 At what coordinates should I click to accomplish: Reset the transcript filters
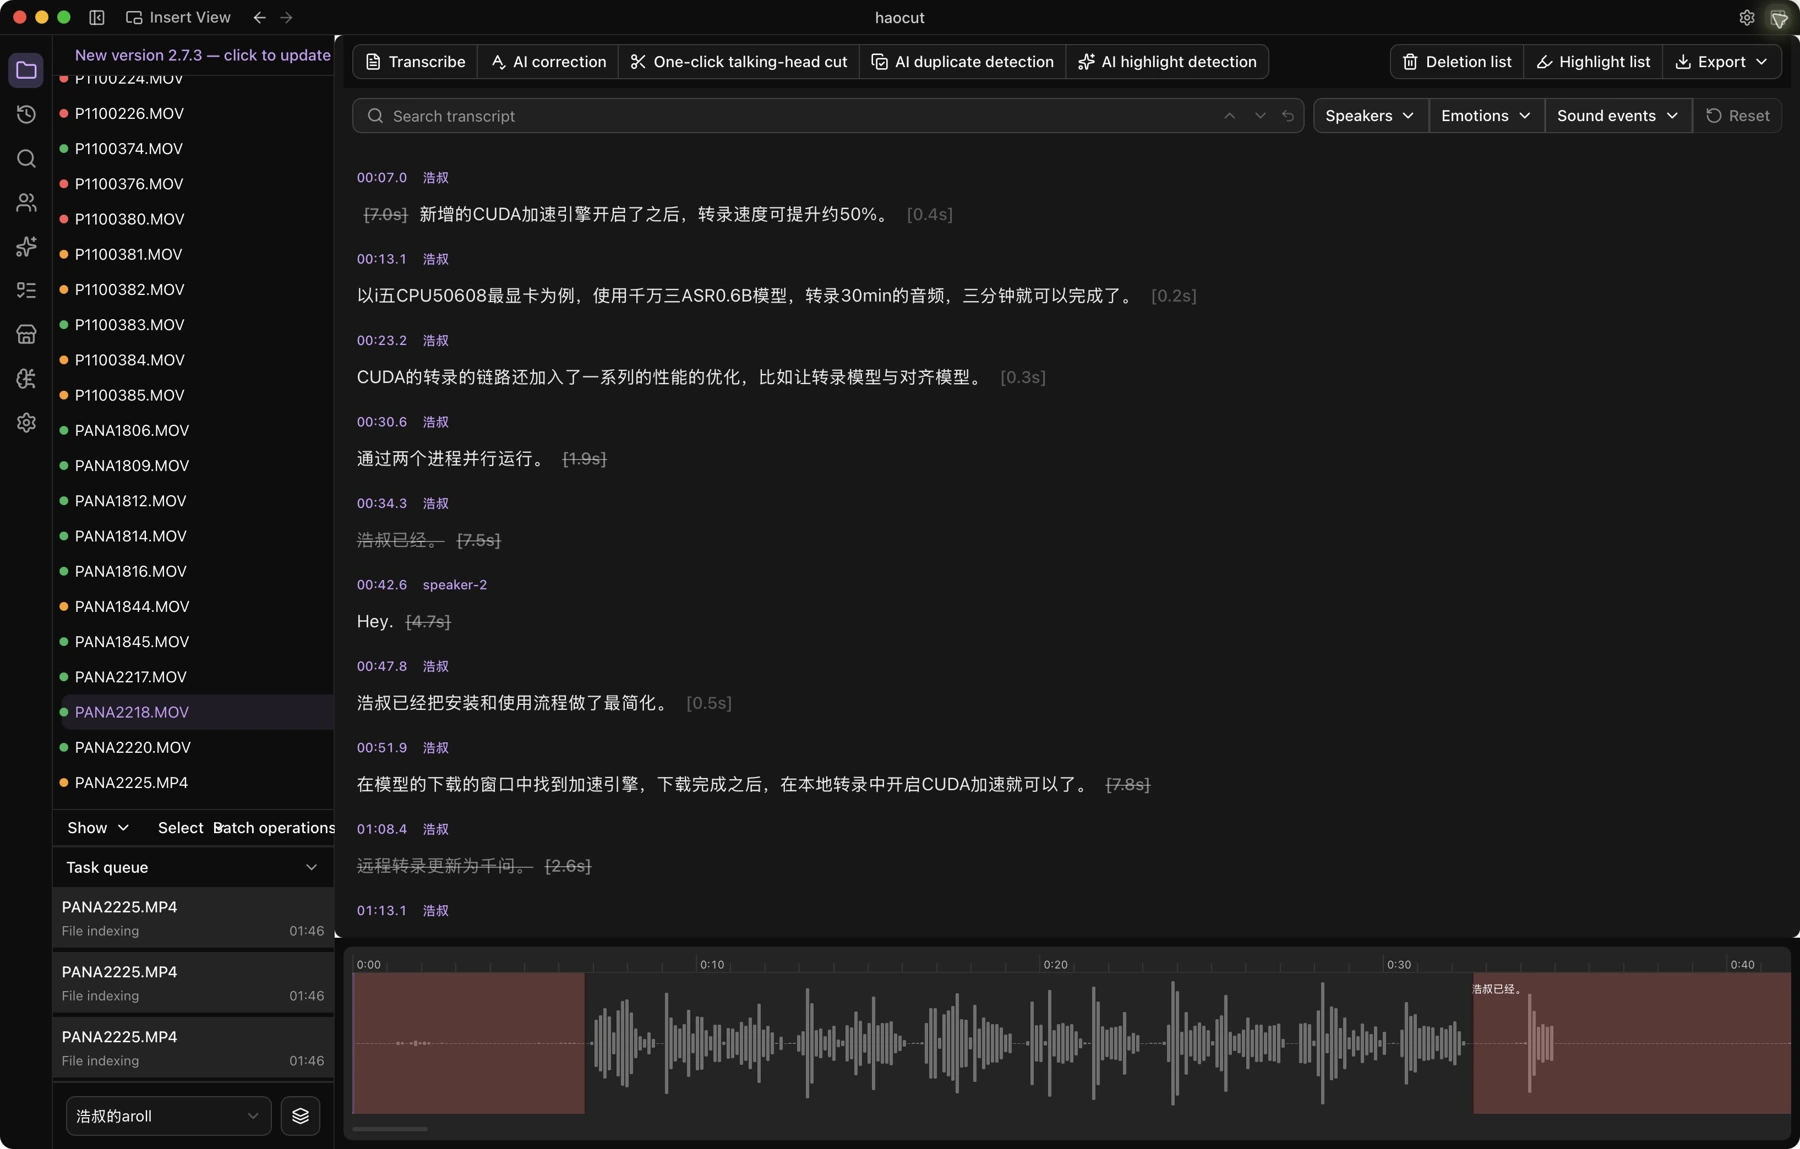[x=1737, y=116]
